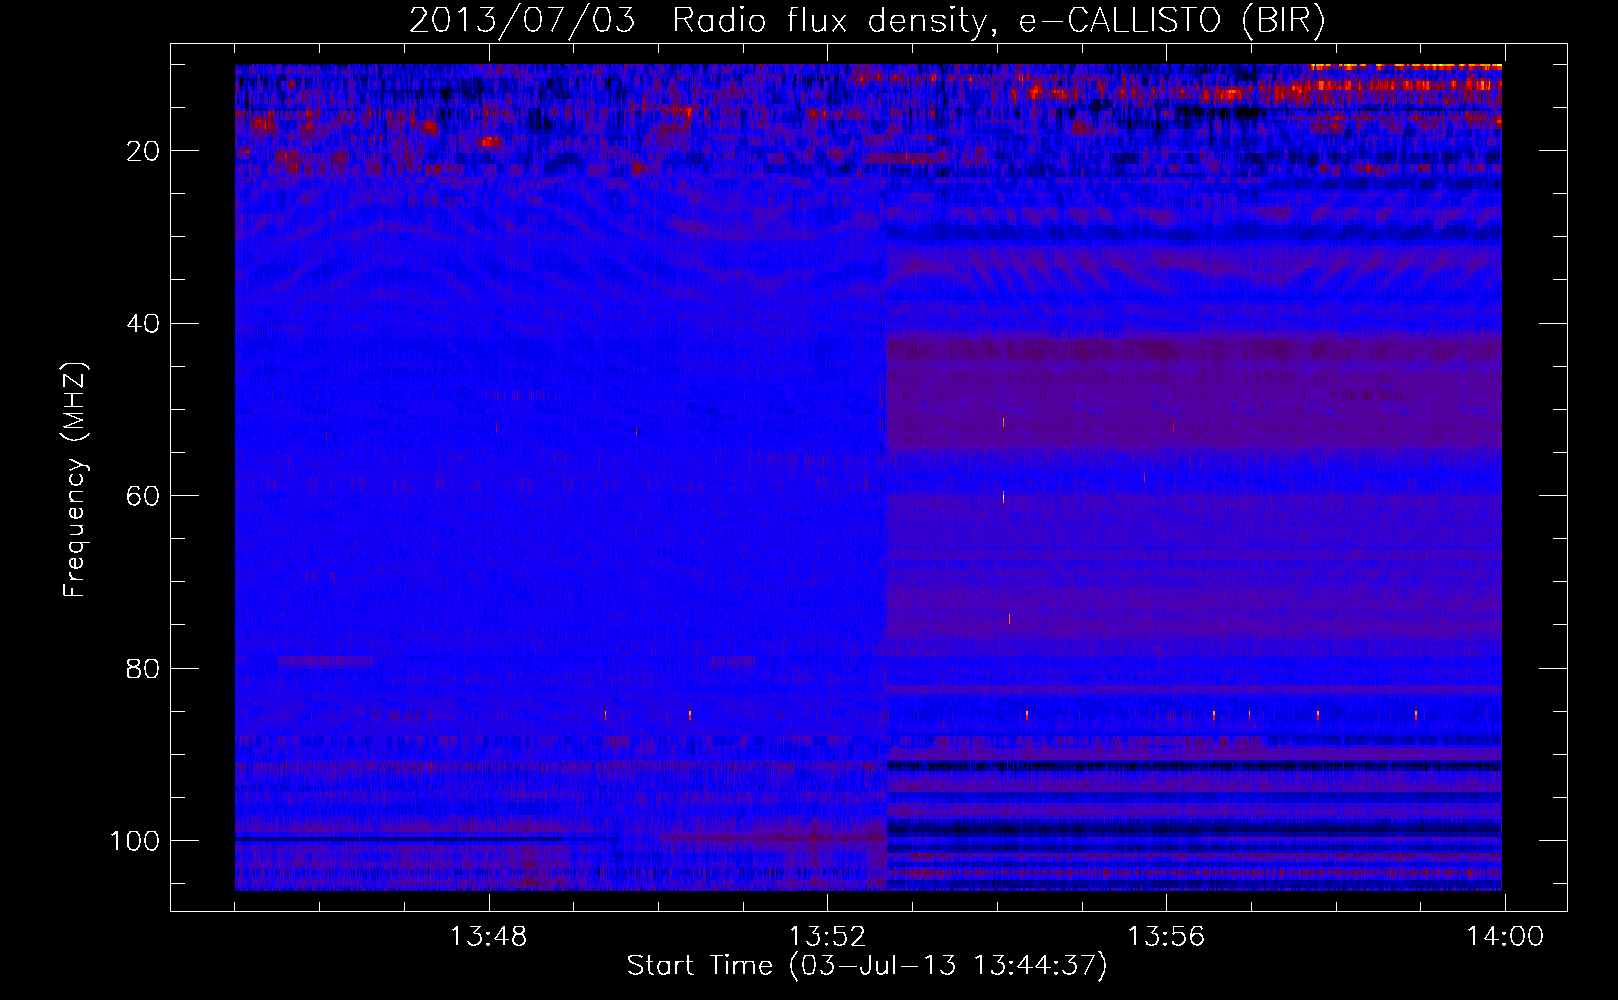Select the 13:56 time tick label

point(1166,937)
